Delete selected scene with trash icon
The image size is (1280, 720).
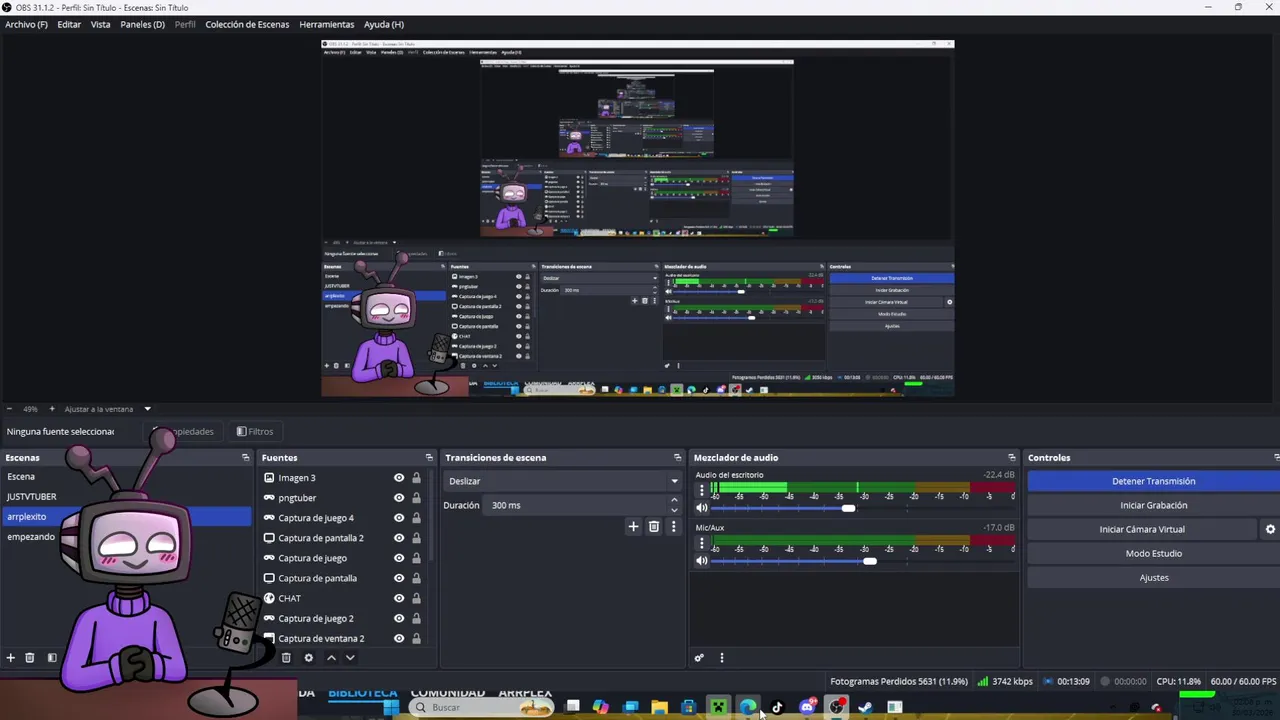30,658
